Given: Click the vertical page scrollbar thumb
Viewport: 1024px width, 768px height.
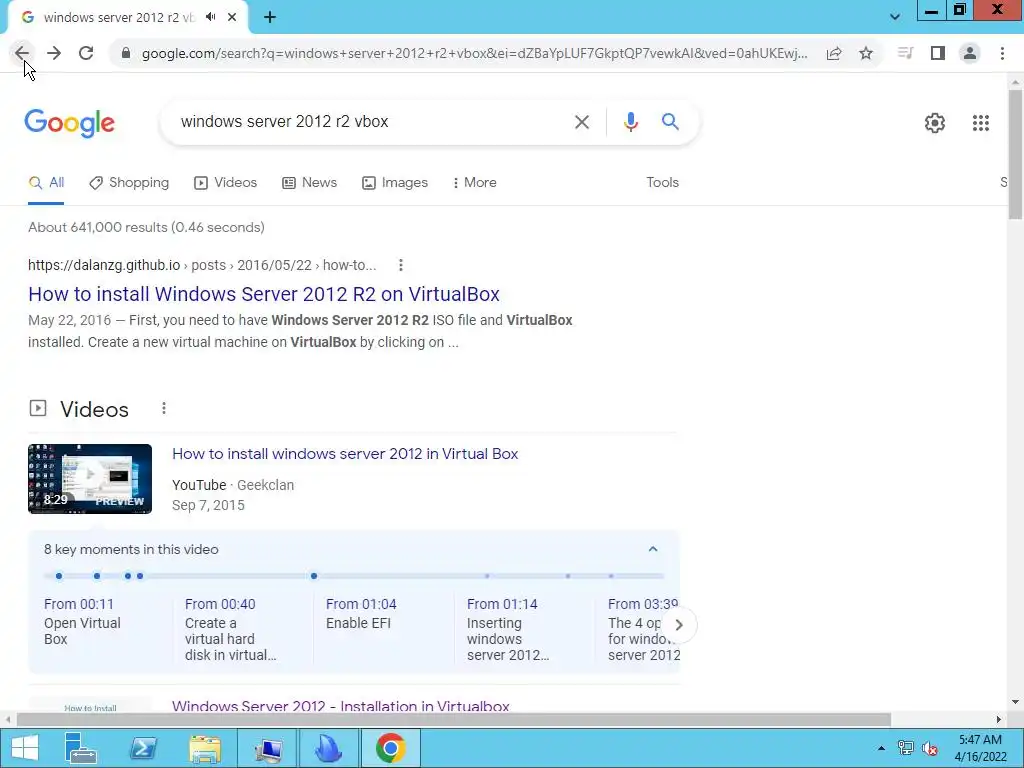Looking at the screenshot, I should click(1015, 155).
